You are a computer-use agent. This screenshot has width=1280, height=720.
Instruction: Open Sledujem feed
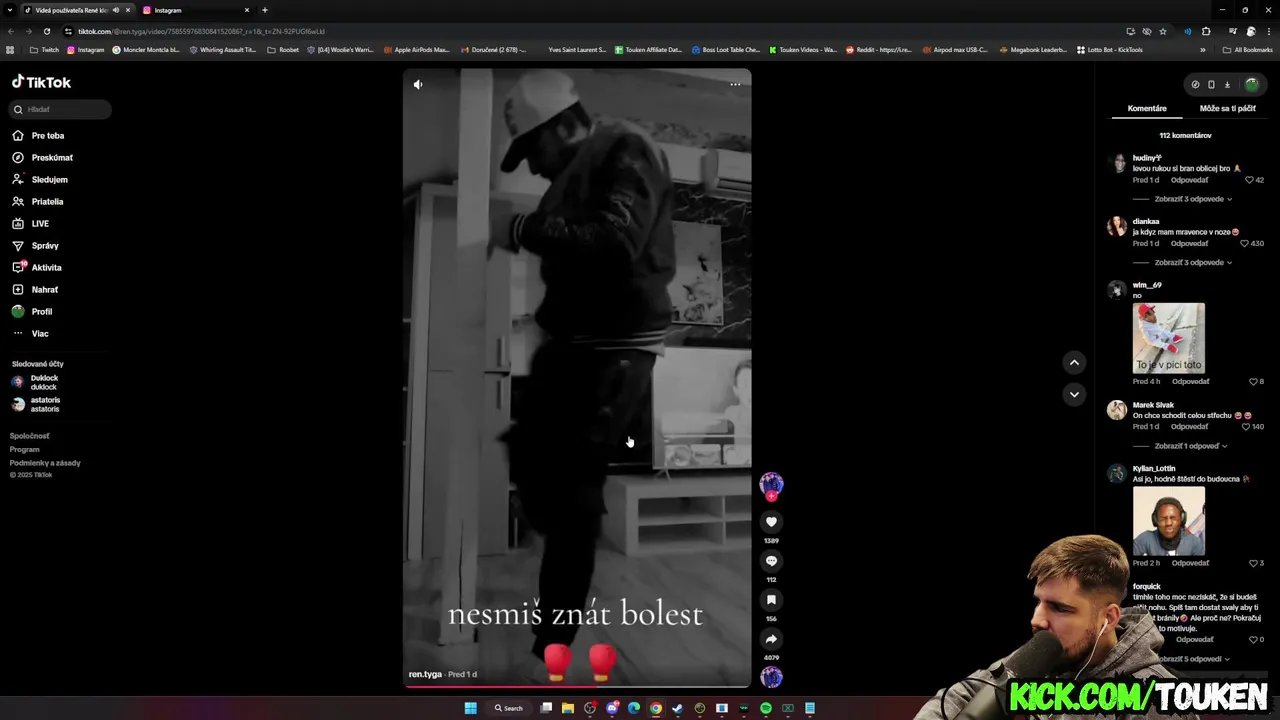pos(40,180)
